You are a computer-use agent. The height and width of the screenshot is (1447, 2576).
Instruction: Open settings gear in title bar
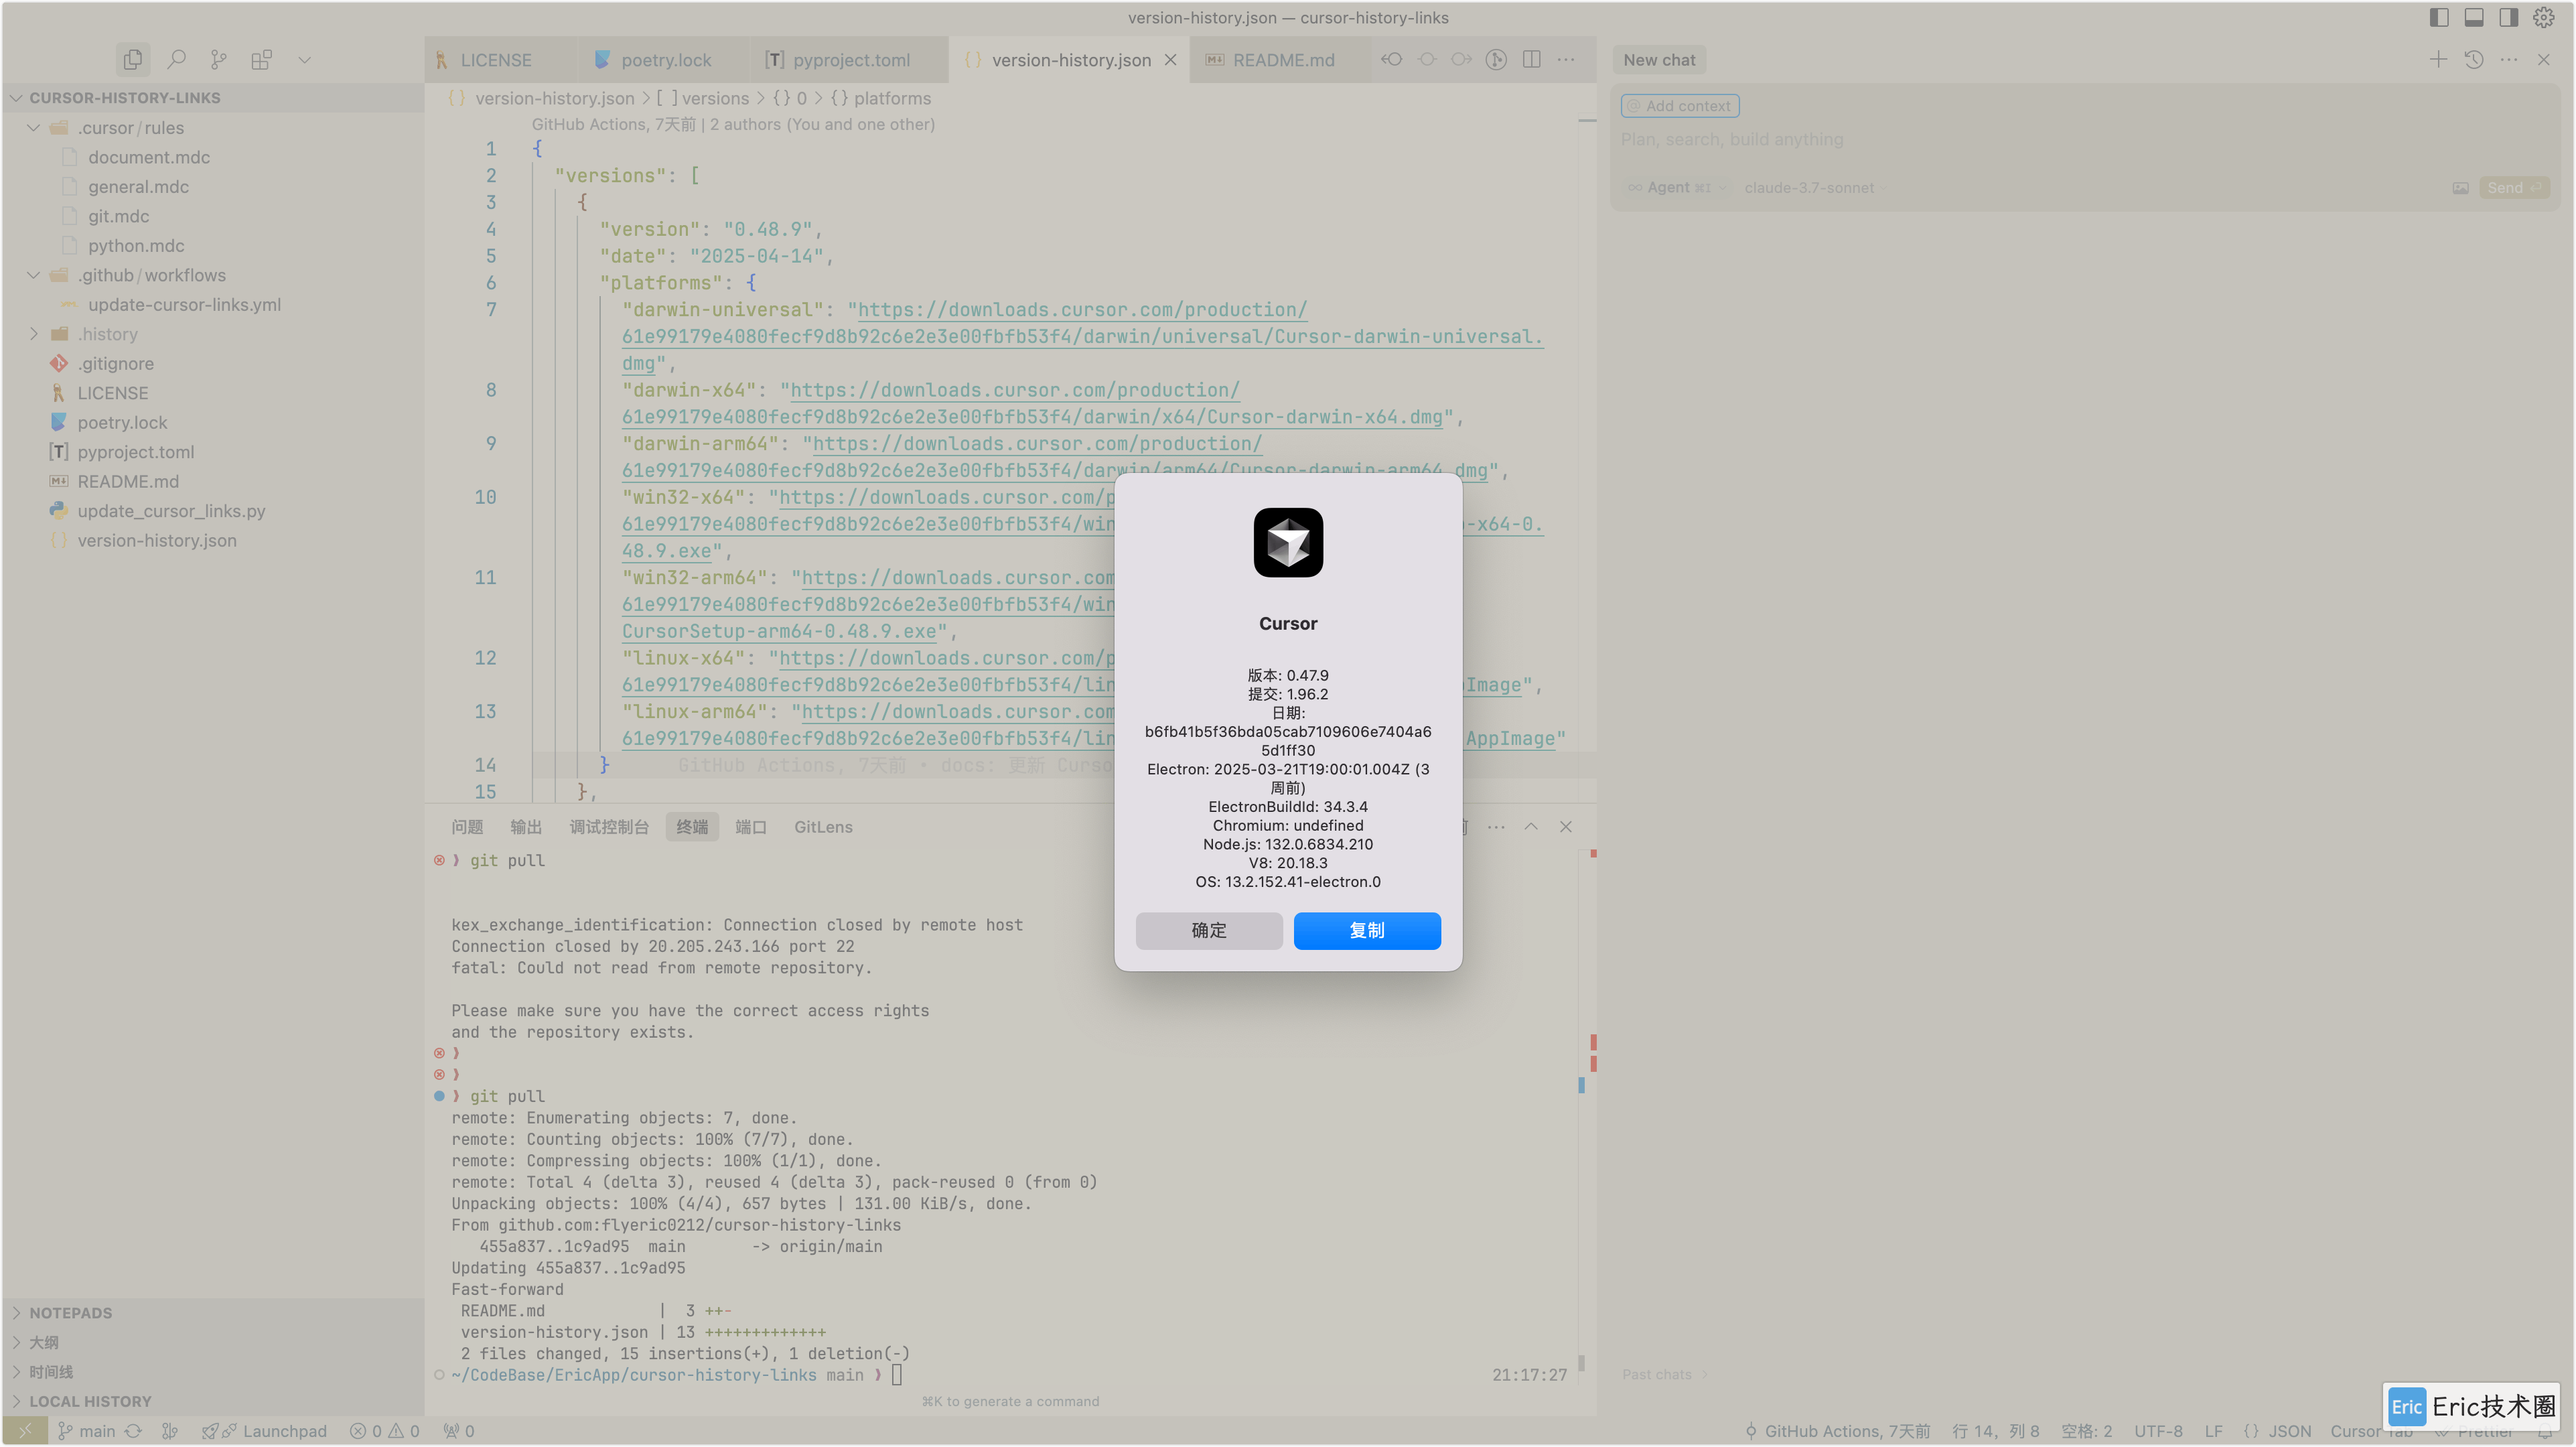2544,18
